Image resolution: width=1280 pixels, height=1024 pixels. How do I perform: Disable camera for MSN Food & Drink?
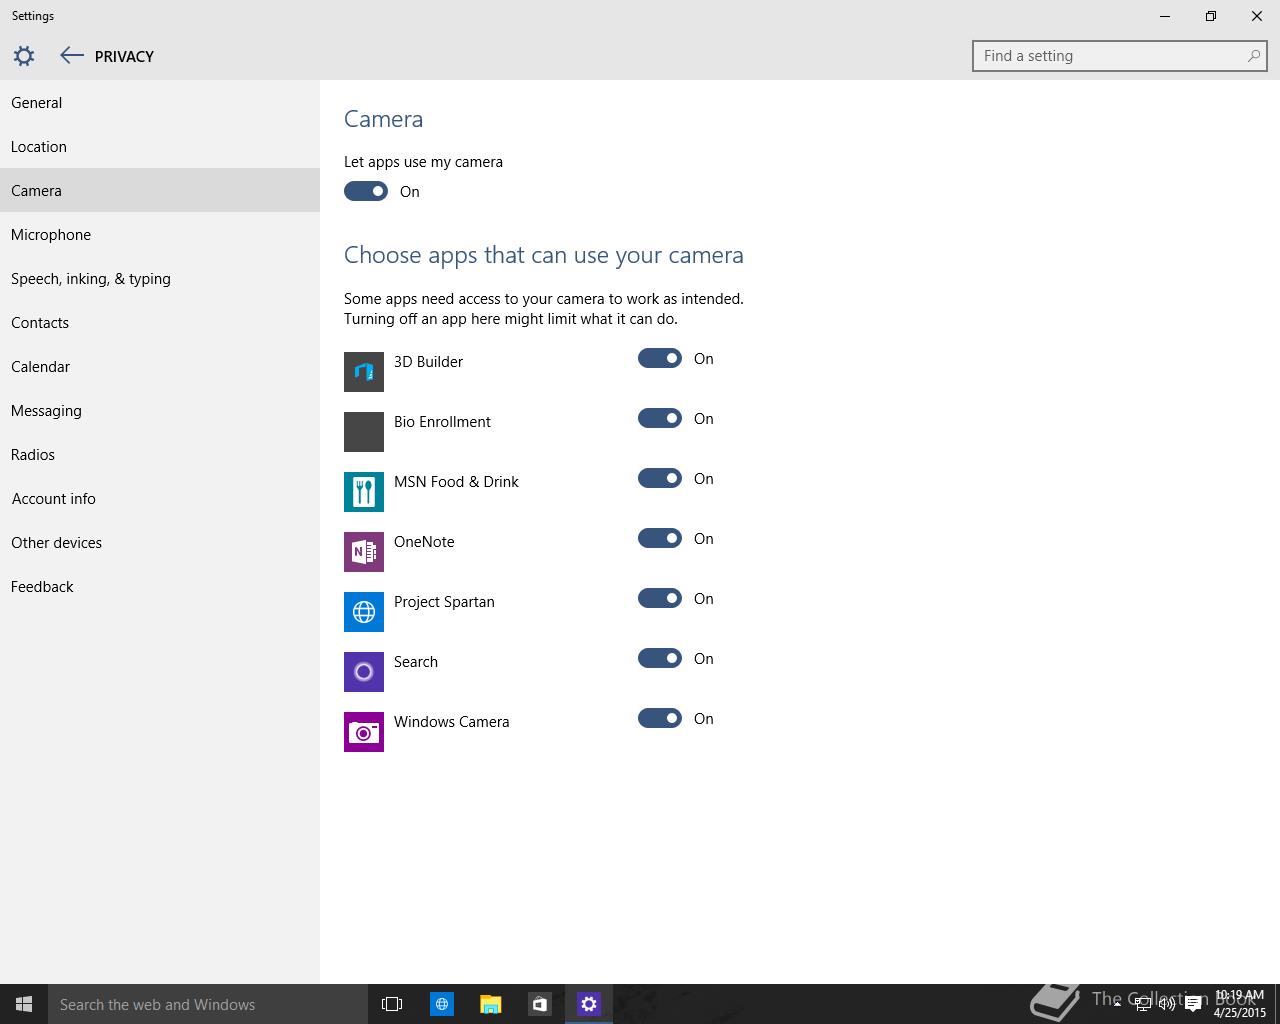click(660, 478)
